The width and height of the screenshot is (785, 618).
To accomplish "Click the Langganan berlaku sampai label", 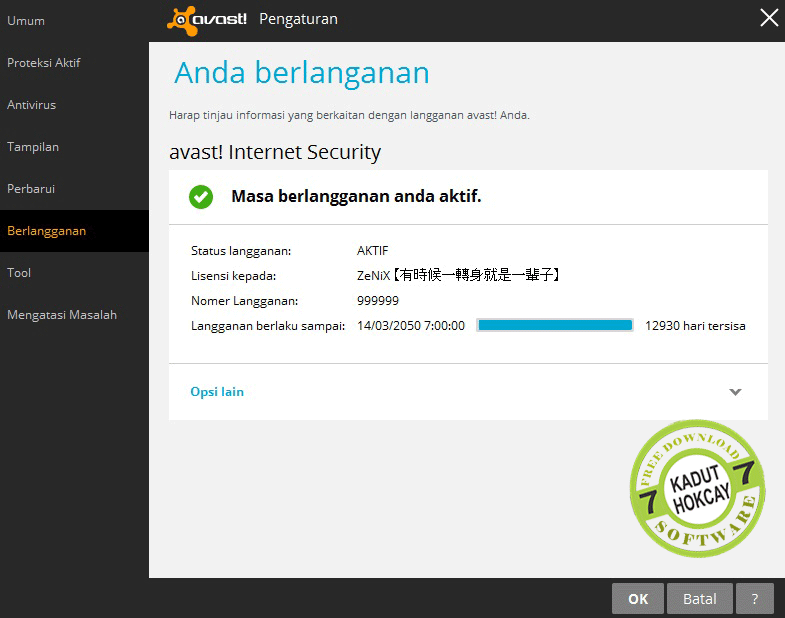I will pos(268,326).
